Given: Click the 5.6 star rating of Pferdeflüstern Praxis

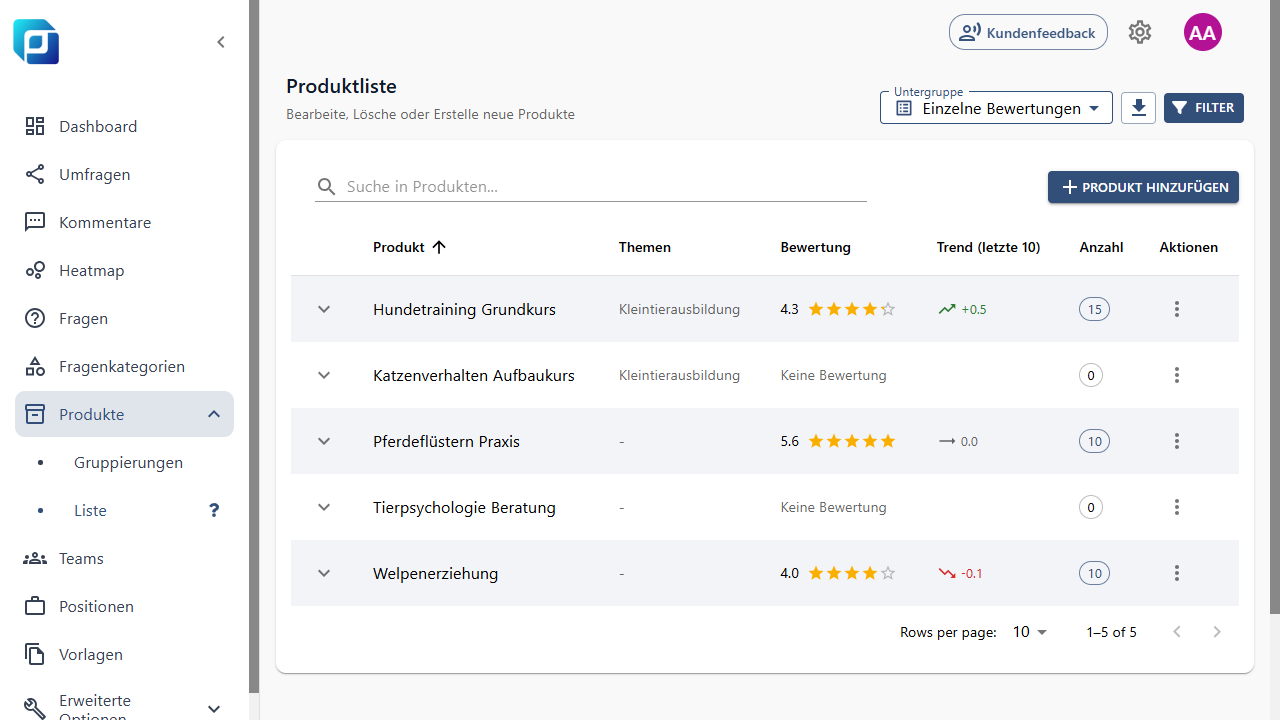Looking at the screenshot, I should point(852,441).
